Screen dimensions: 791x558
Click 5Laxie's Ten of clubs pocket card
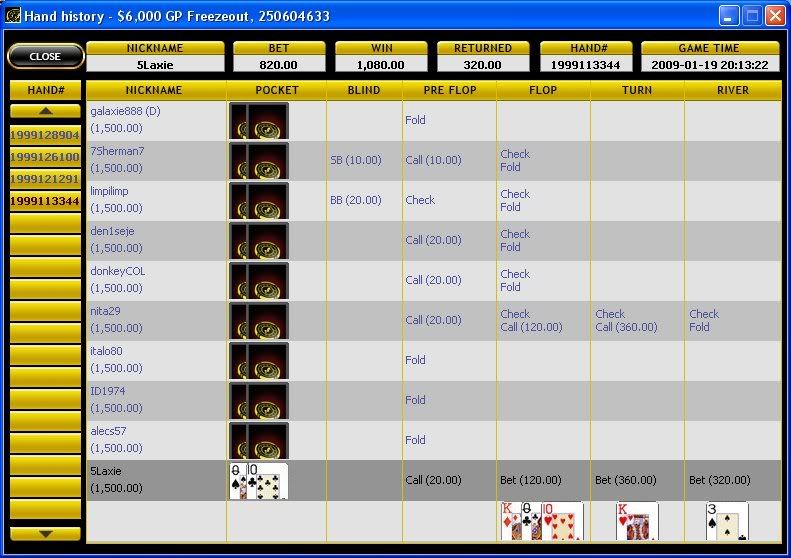click(x=267, y=481)
